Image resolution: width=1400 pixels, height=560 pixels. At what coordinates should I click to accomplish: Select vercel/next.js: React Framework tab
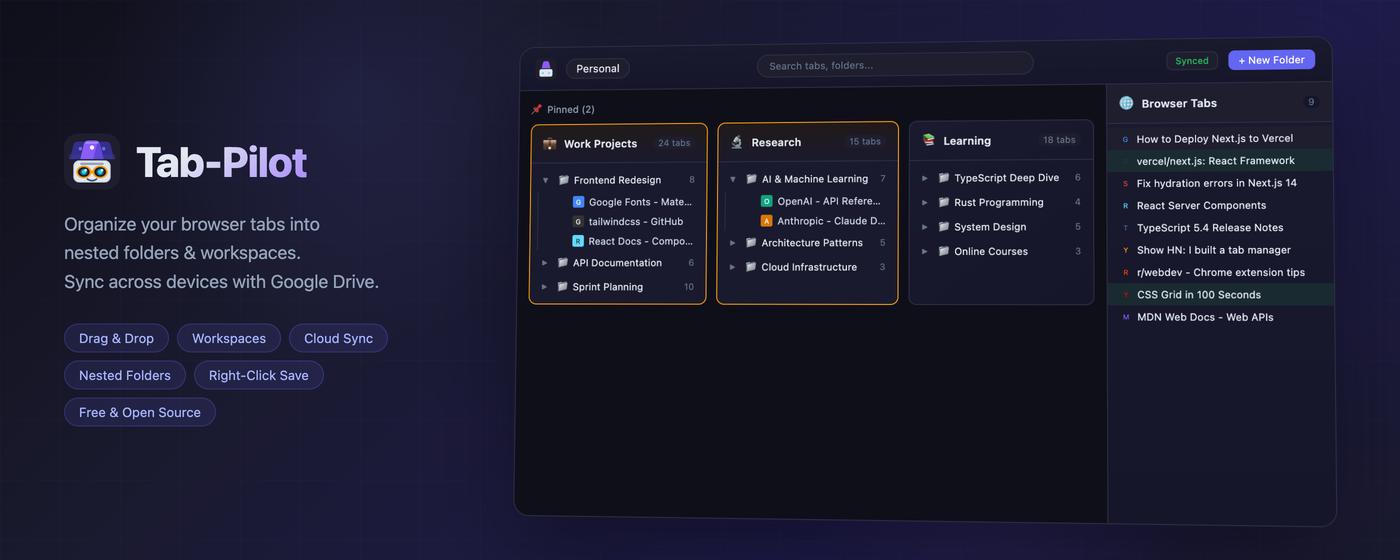point(1221,160)
